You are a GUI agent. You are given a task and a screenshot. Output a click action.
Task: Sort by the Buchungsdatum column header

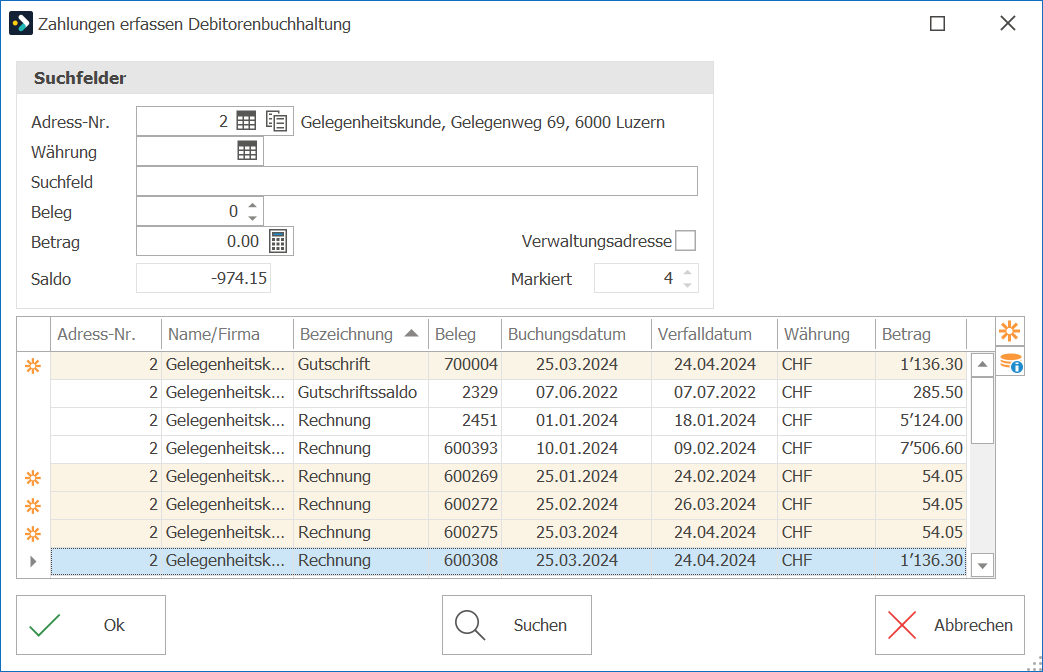click(x=577, y=334)
